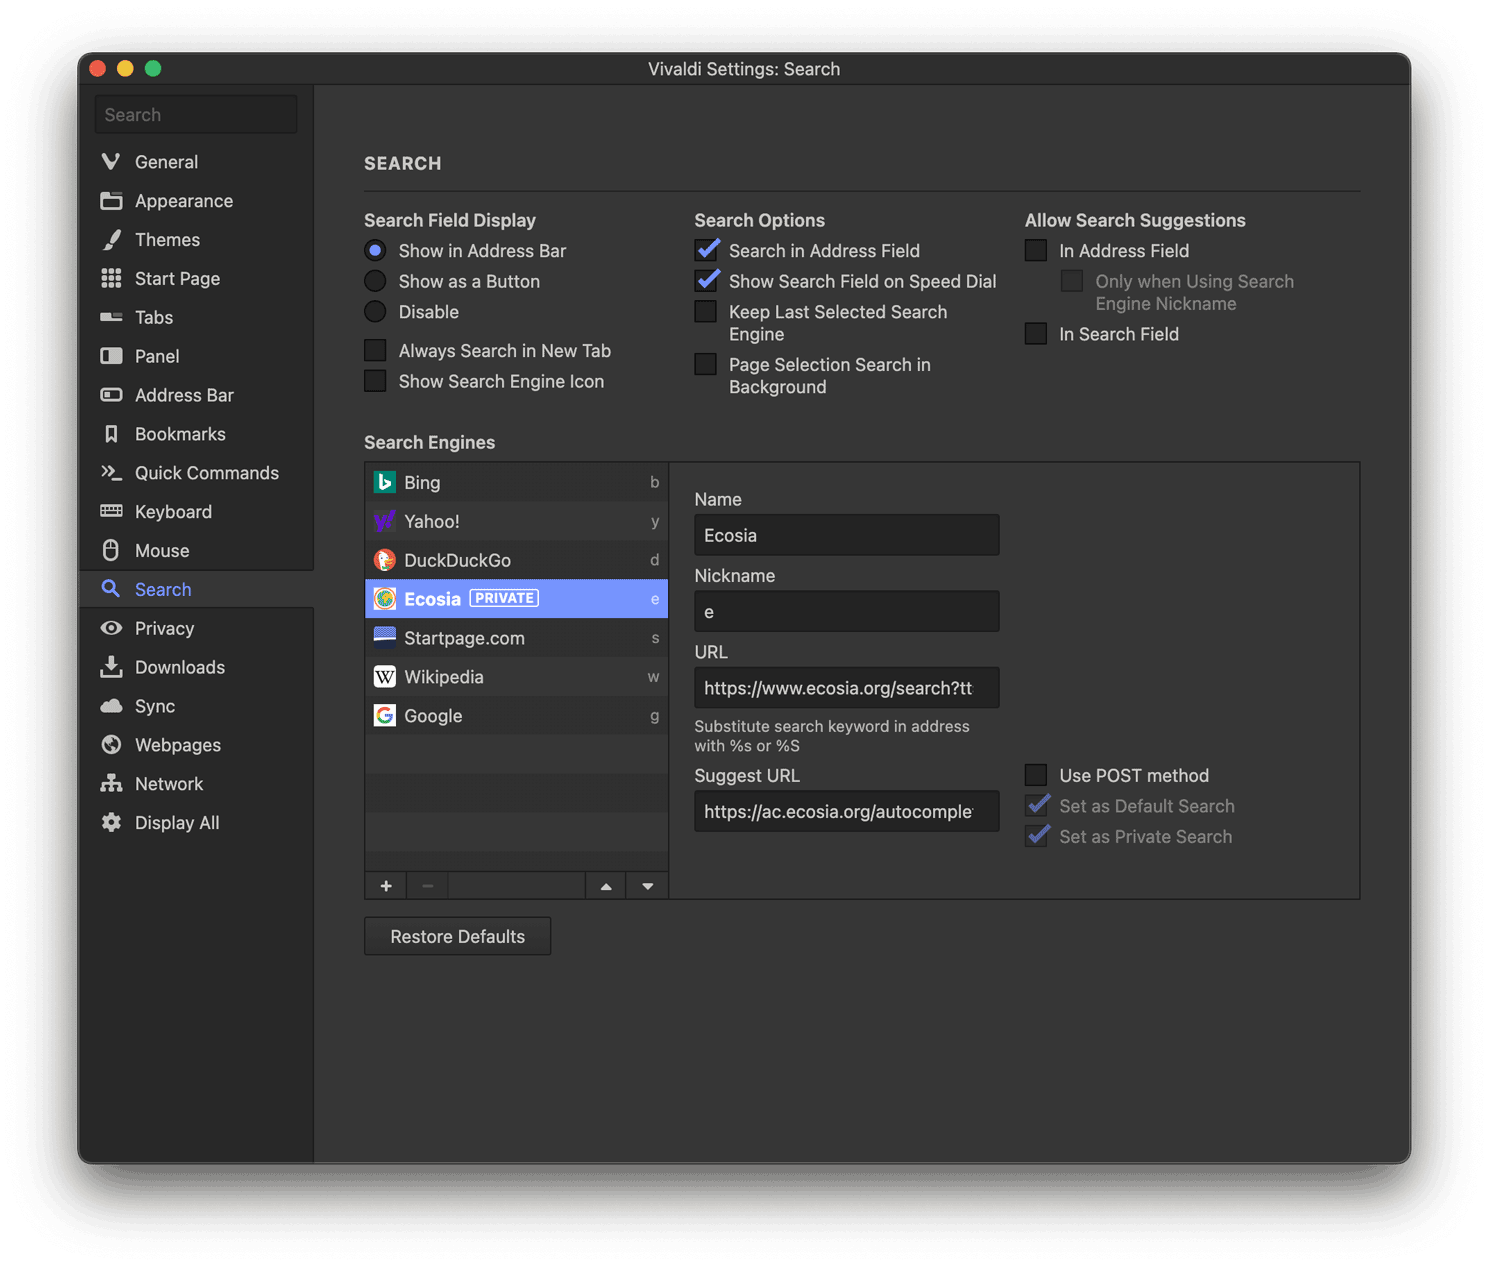This screenshot has width=1488, height=1266.
Task: Click the Start Page grid icon
Action: click(111, 278)
